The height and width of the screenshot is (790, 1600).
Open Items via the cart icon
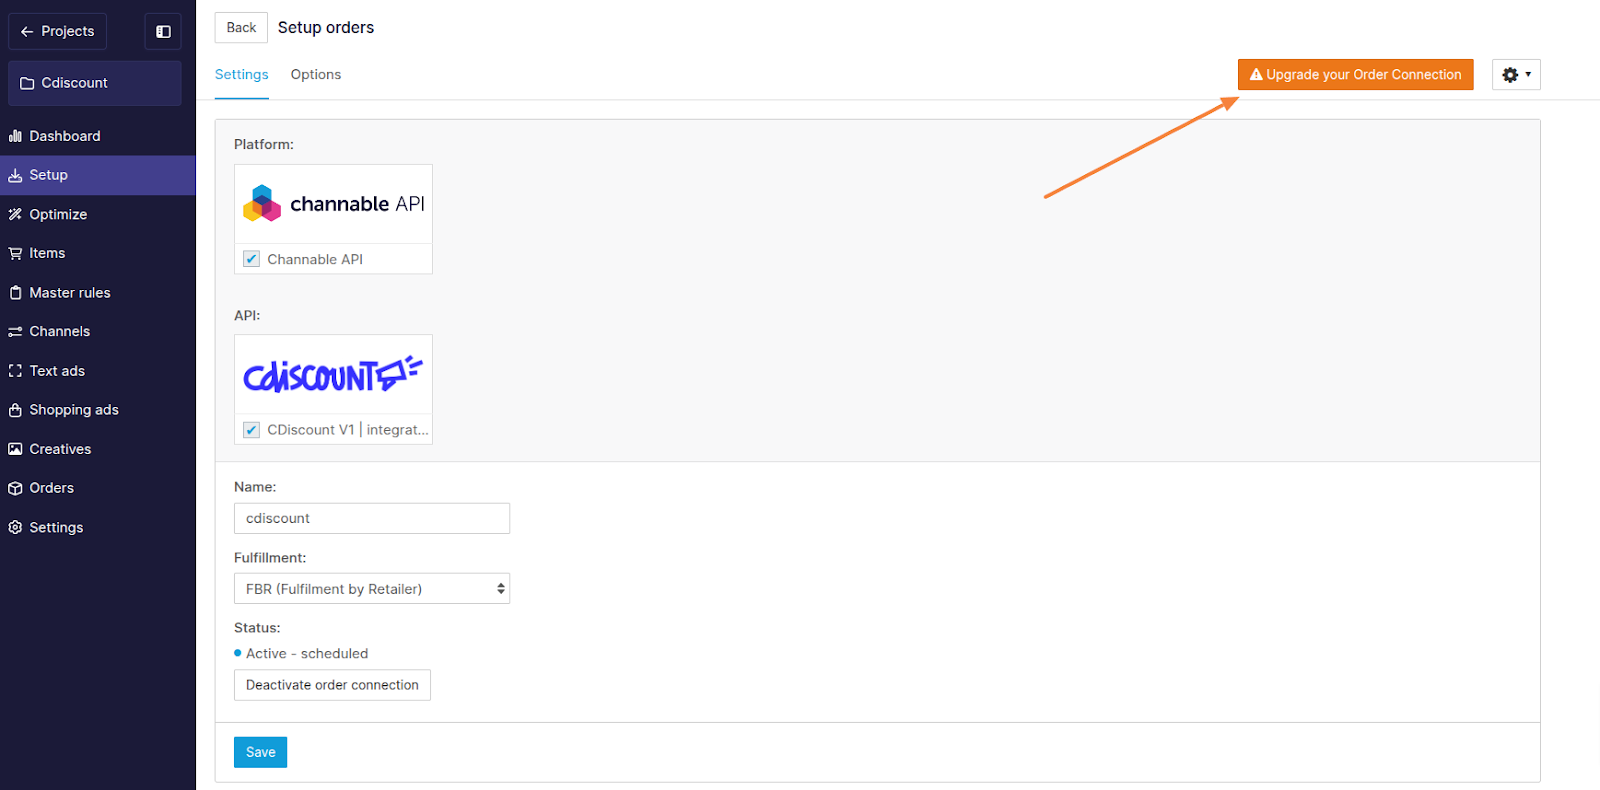click(15, 253)
